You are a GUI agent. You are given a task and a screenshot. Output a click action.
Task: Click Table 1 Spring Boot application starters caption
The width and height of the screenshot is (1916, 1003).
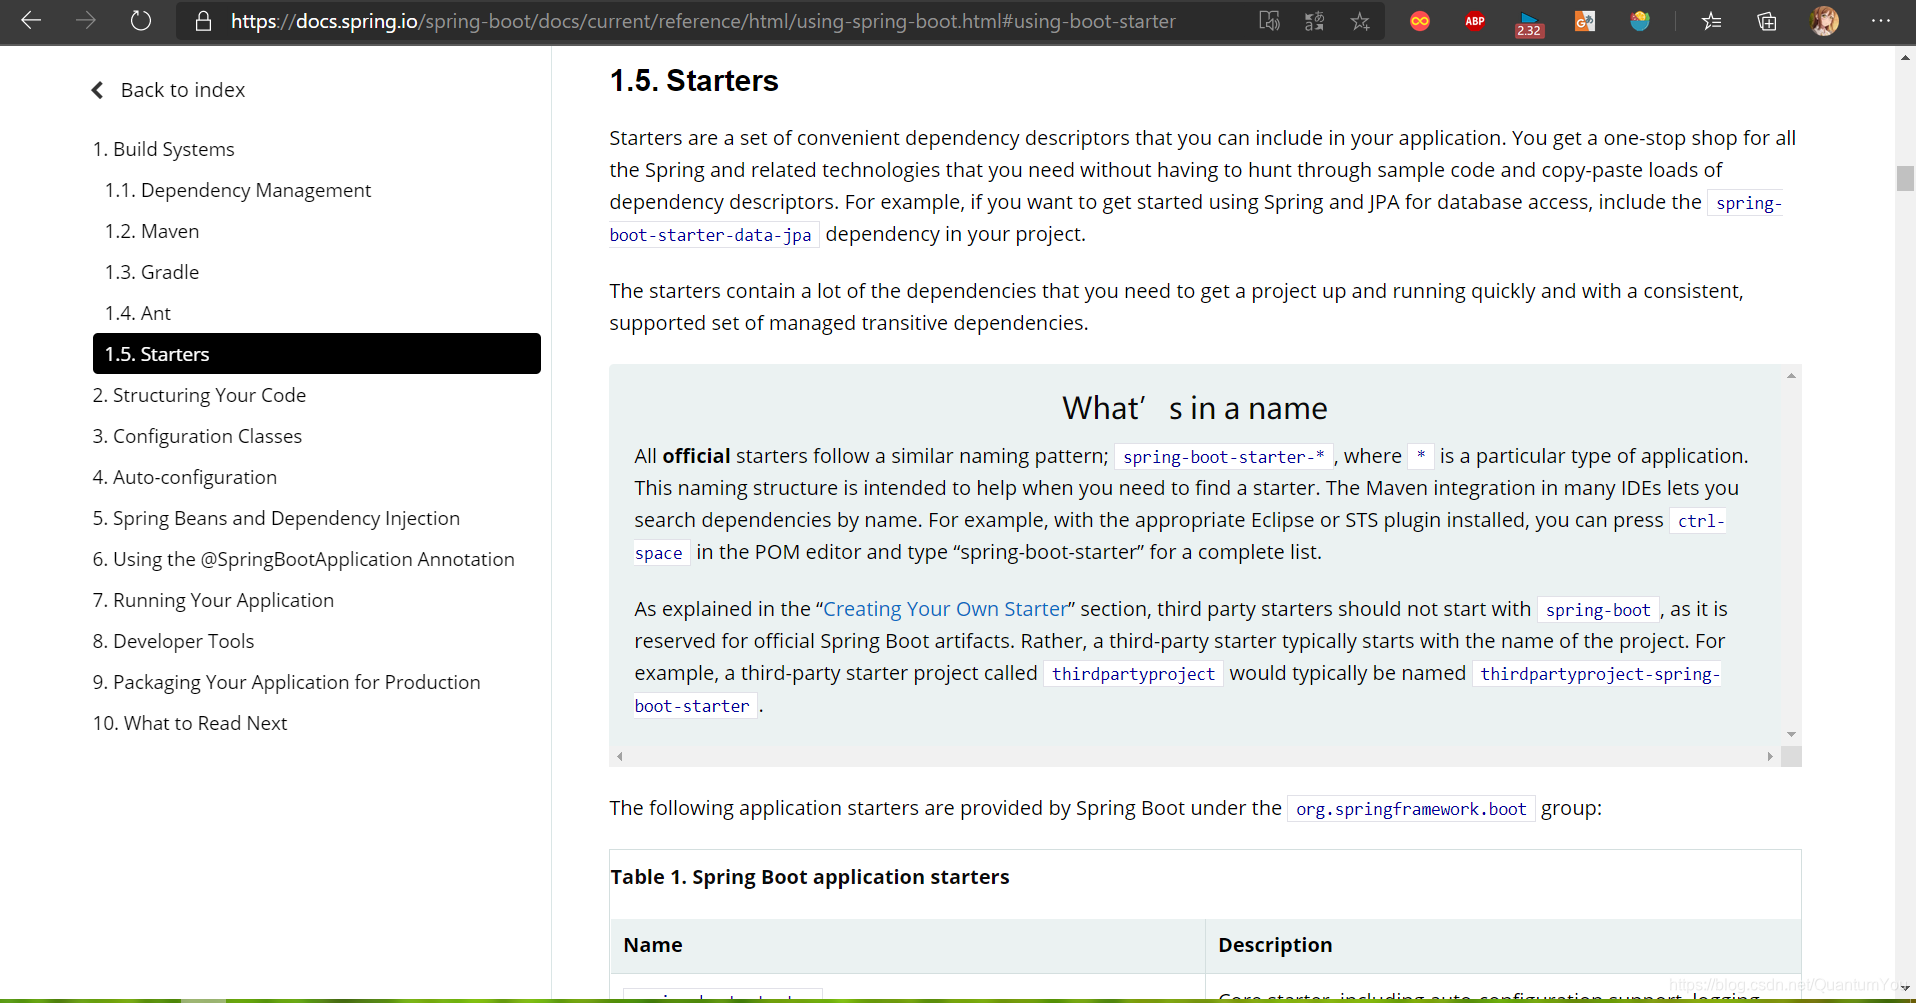[810, 877]
